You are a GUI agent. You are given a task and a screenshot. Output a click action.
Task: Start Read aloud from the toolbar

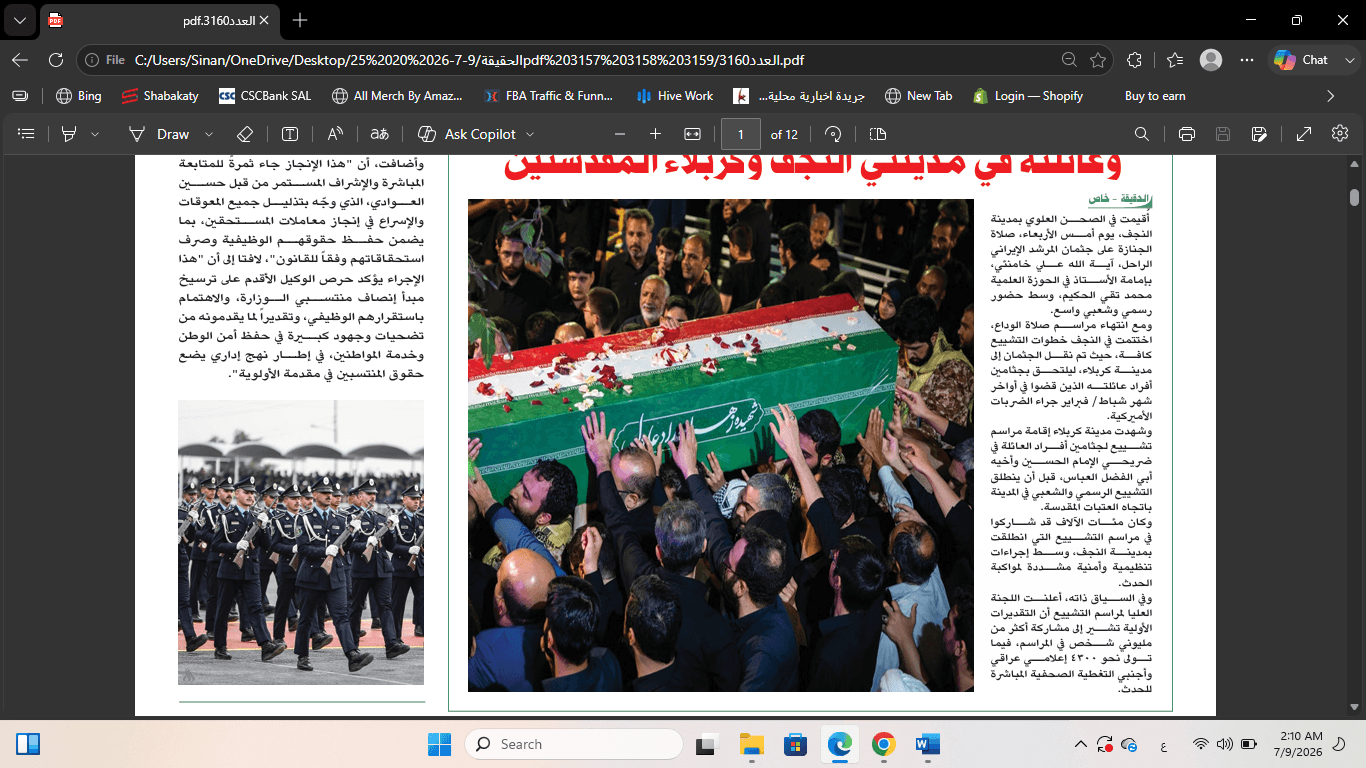point(335,134)
